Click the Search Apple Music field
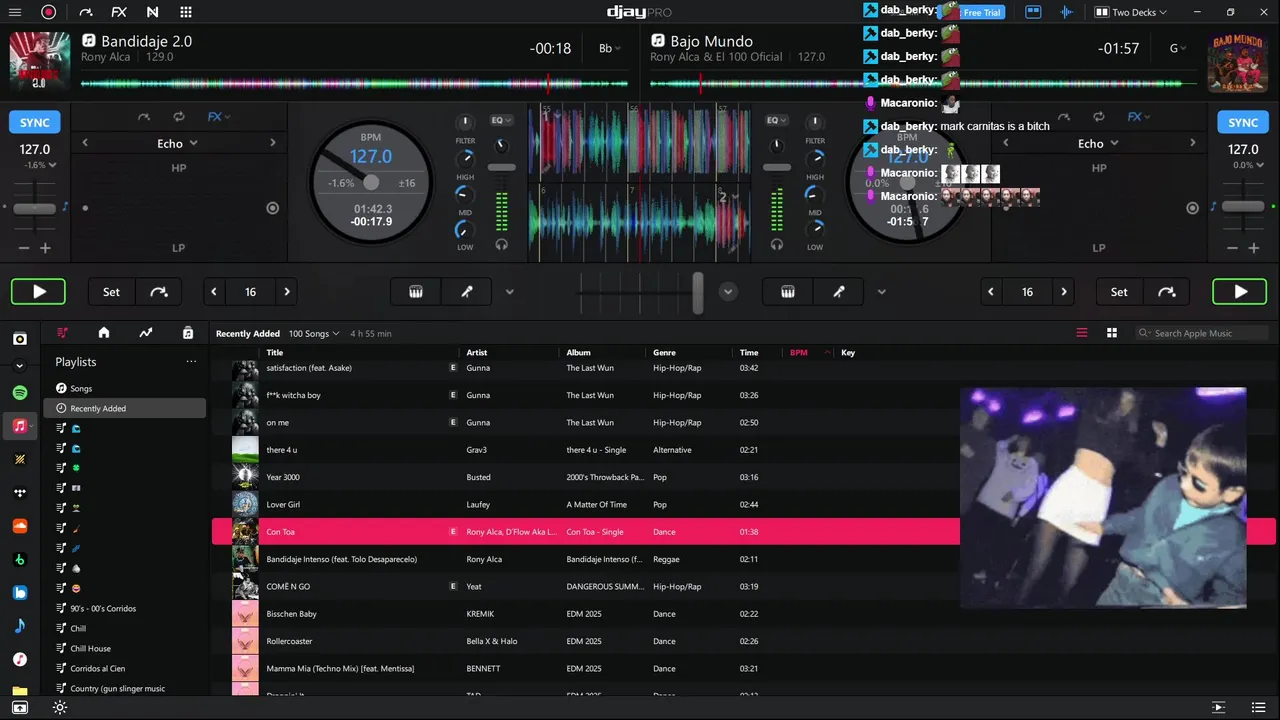The height and width of the screenshot is (720, 1280). pyautogui.click(x=1203, y=333)
